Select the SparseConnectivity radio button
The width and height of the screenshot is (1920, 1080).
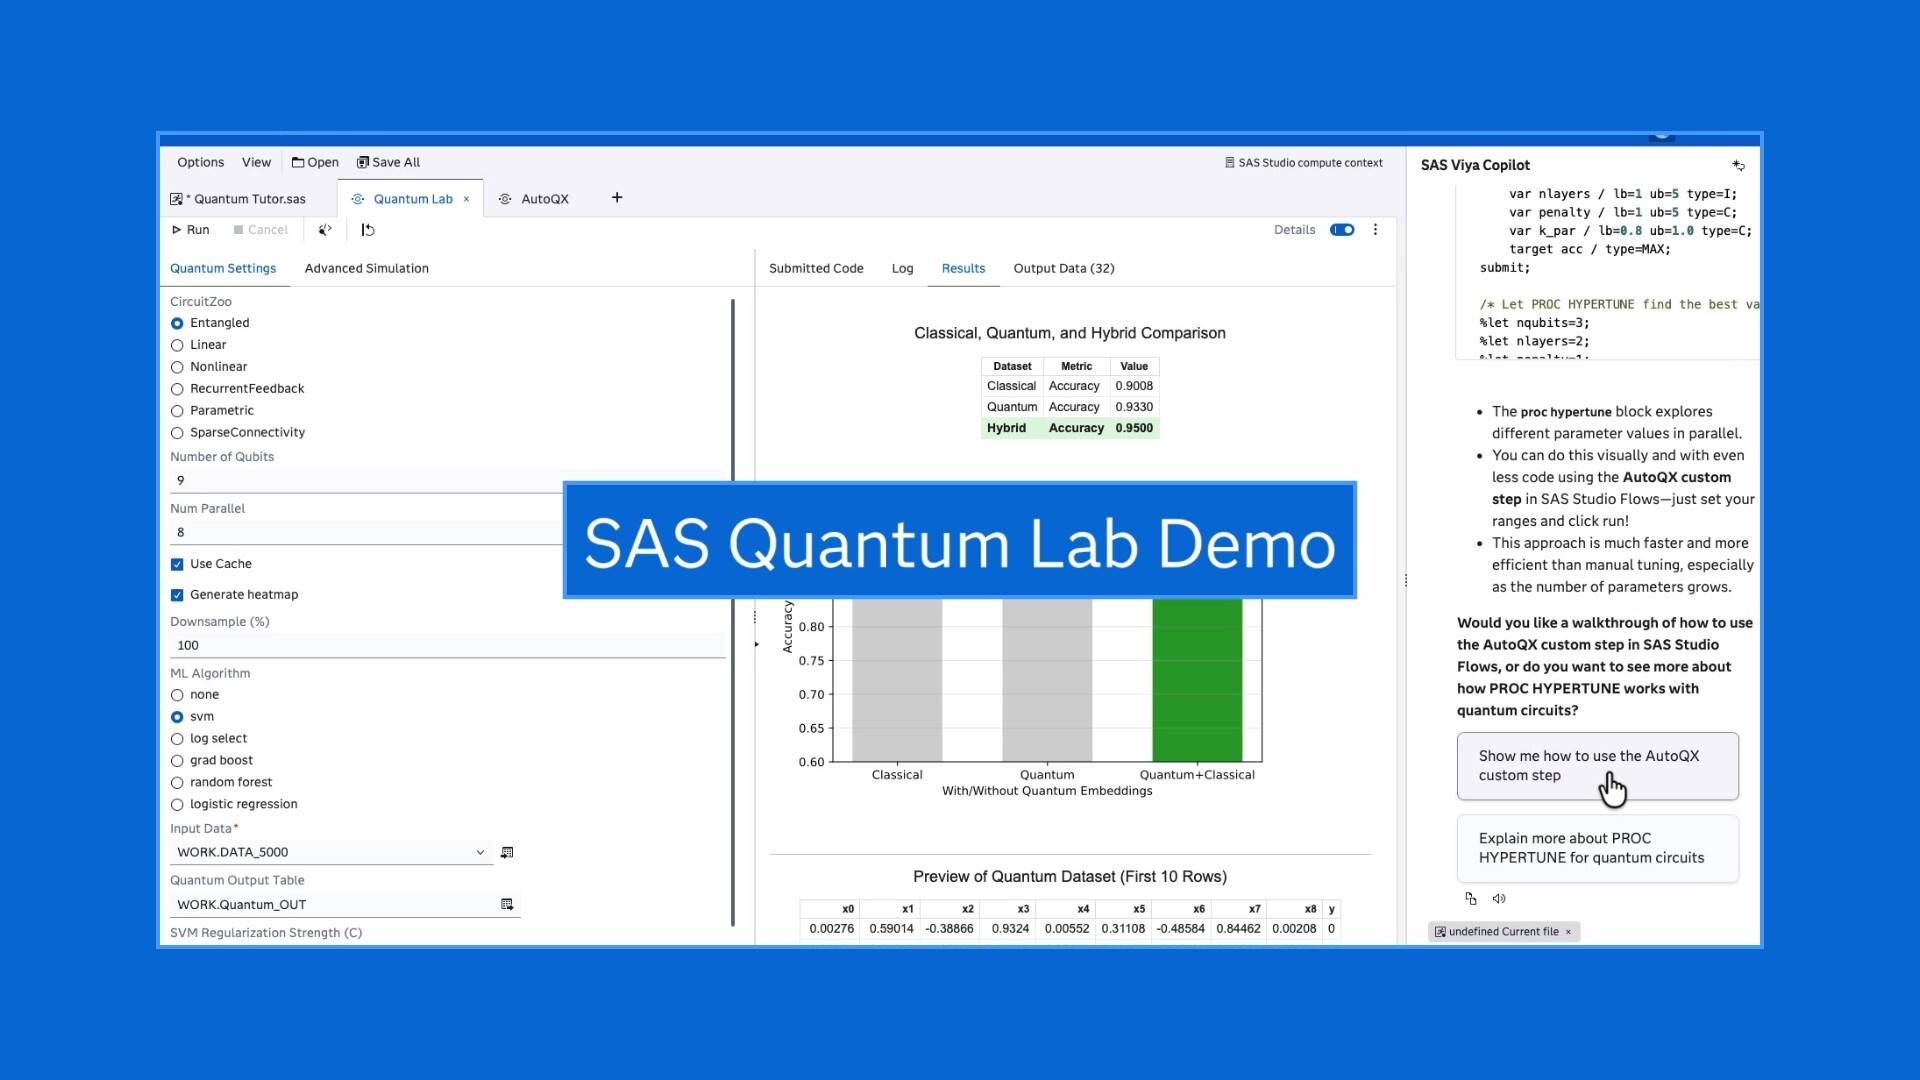coord(177,433)
